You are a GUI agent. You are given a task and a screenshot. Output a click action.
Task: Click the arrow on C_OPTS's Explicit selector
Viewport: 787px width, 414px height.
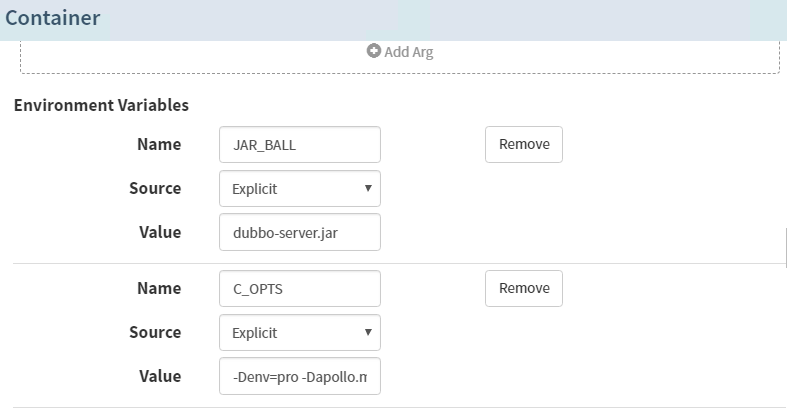368,332
